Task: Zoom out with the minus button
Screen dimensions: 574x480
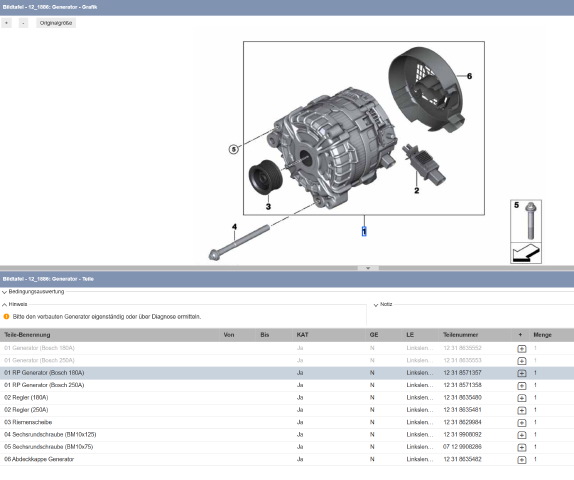Action: (x=23, y=23)
